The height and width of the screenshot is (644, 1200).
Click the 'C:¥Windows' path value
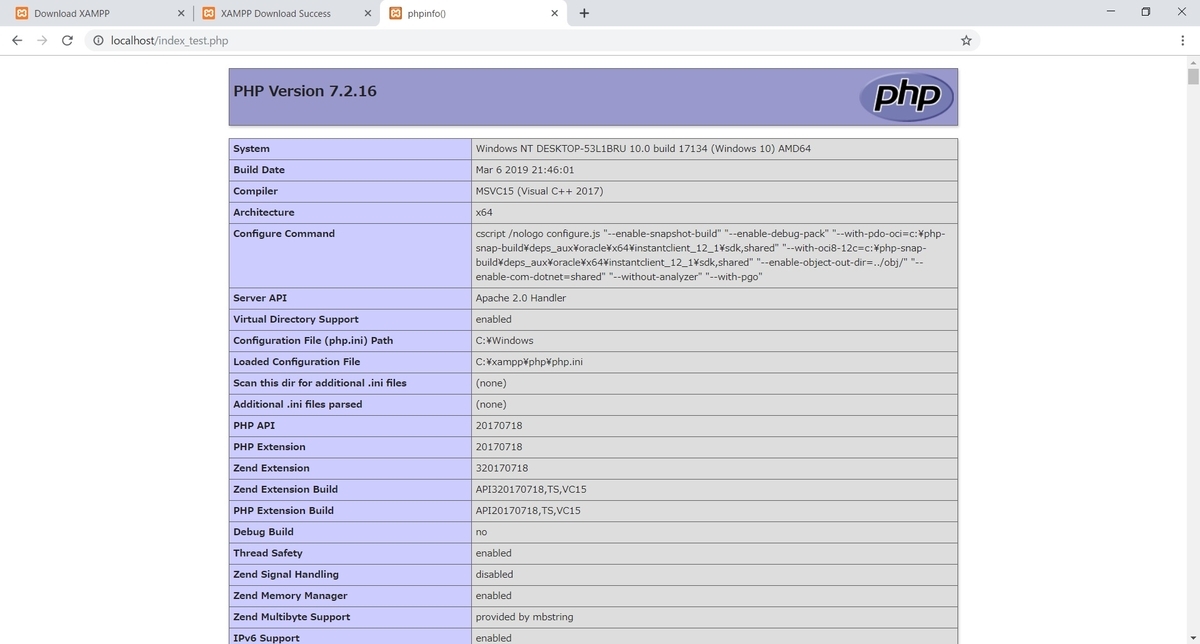(x=505, y=340)
